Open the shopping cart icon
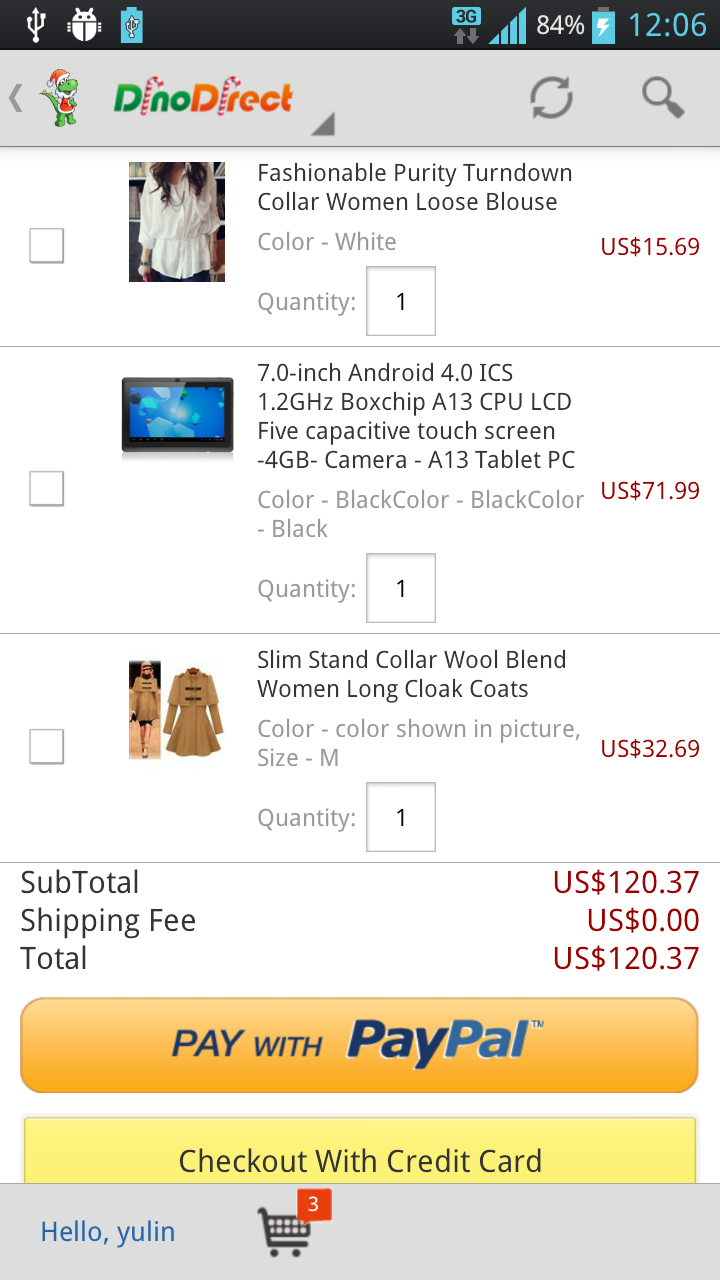Viewport: 720px width, 1280px height. (x=287, y=1231)
